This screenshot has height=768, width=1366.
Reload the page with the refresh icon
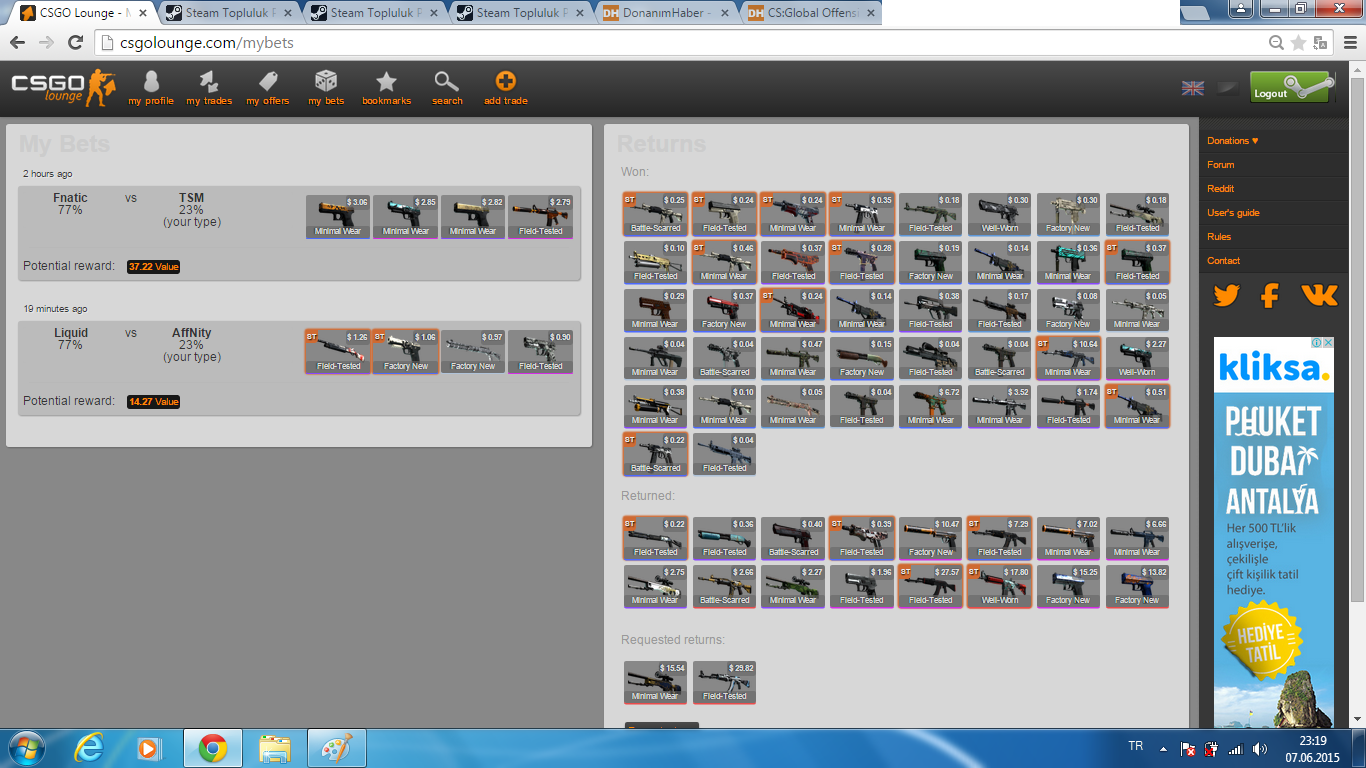(75, 43)
